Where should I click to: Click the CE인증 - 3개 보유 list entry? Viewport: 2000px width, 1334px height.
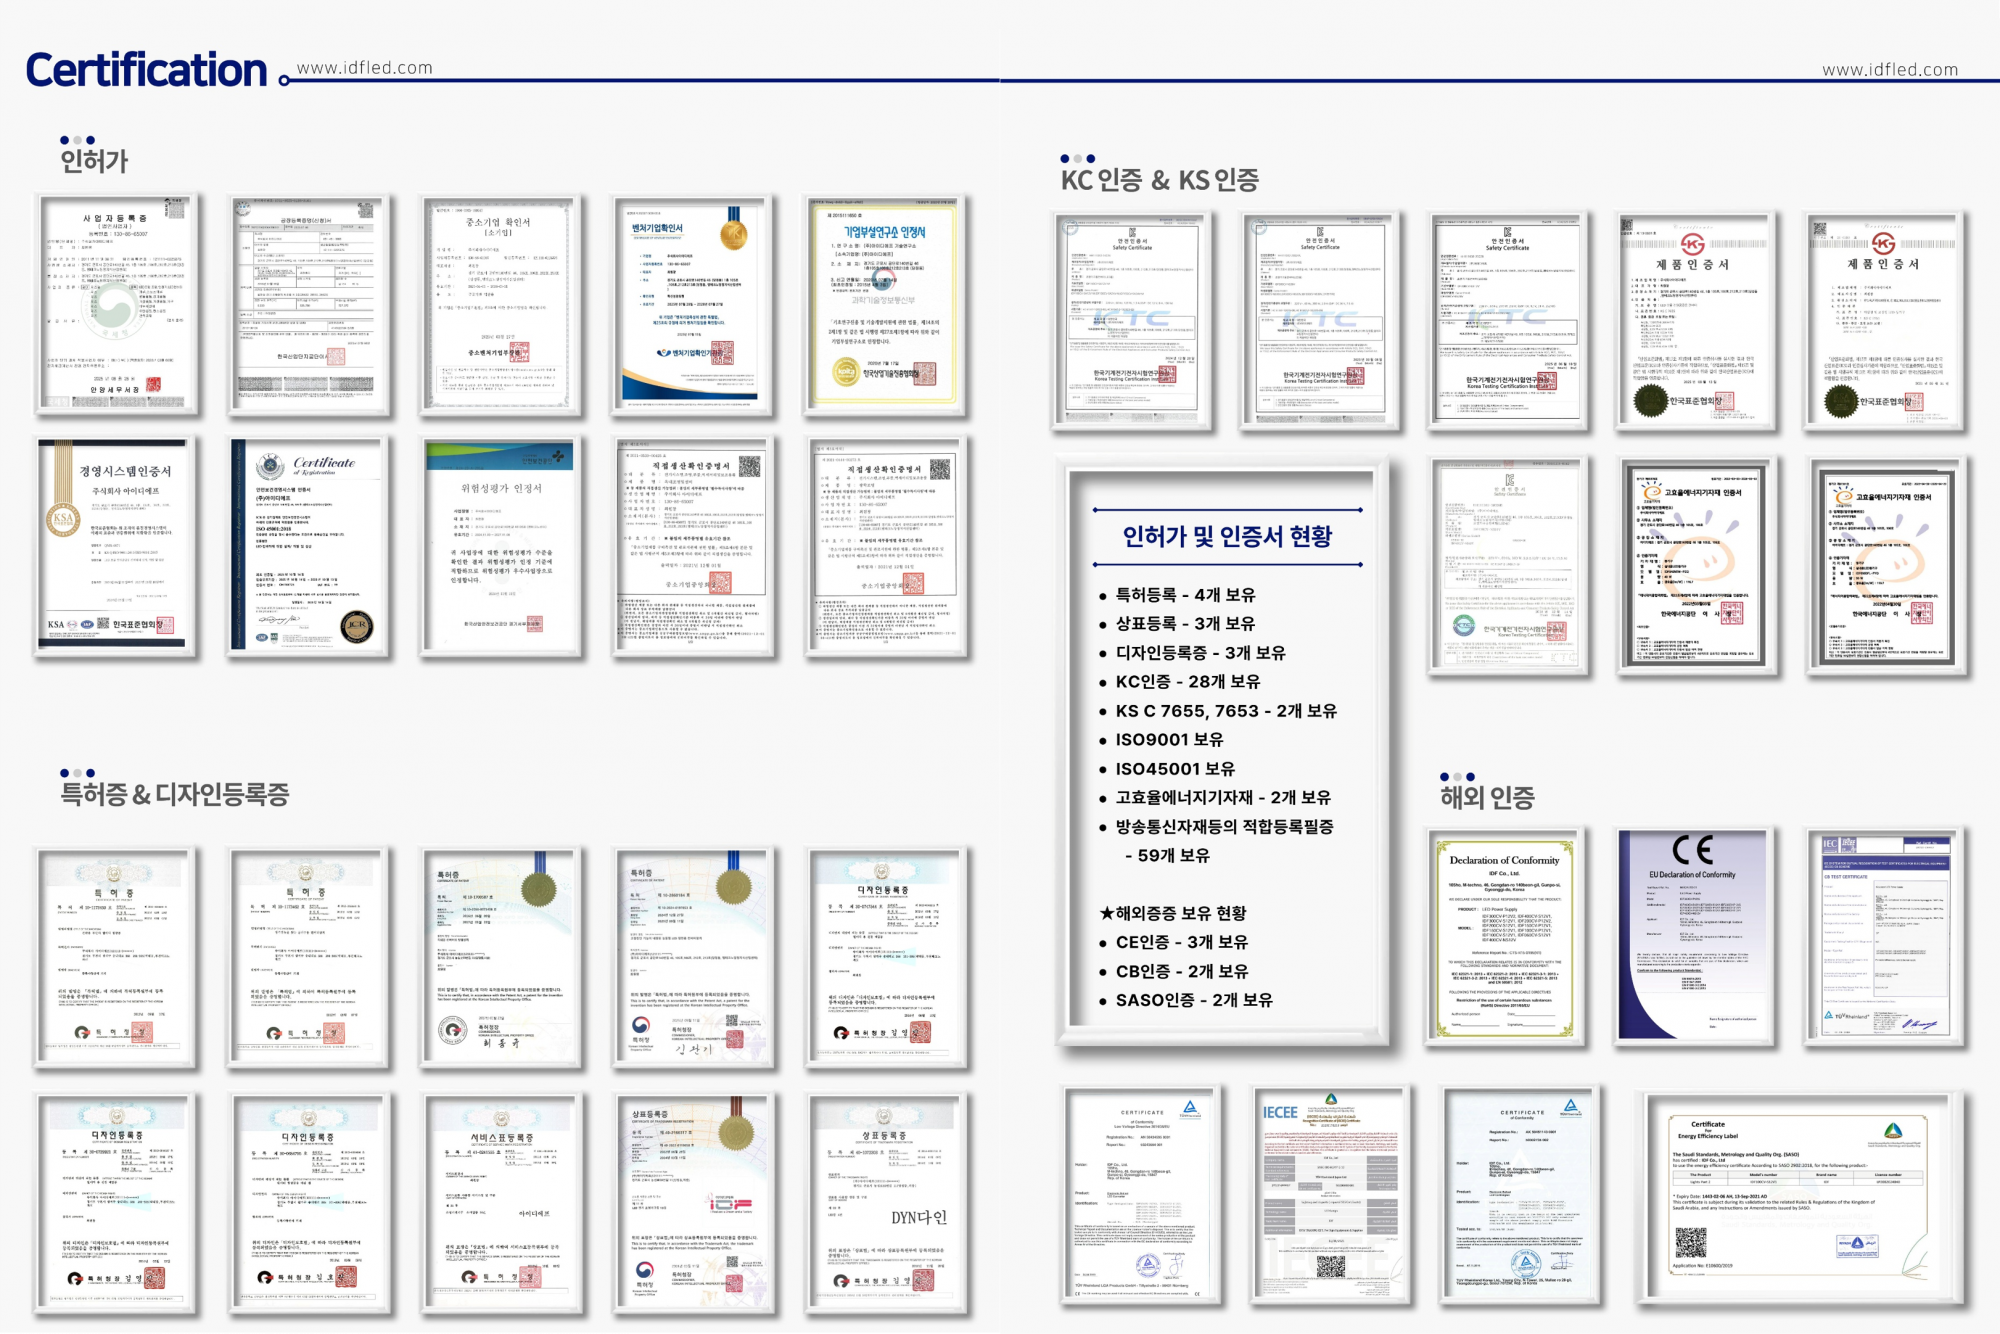pos(1185,943)
